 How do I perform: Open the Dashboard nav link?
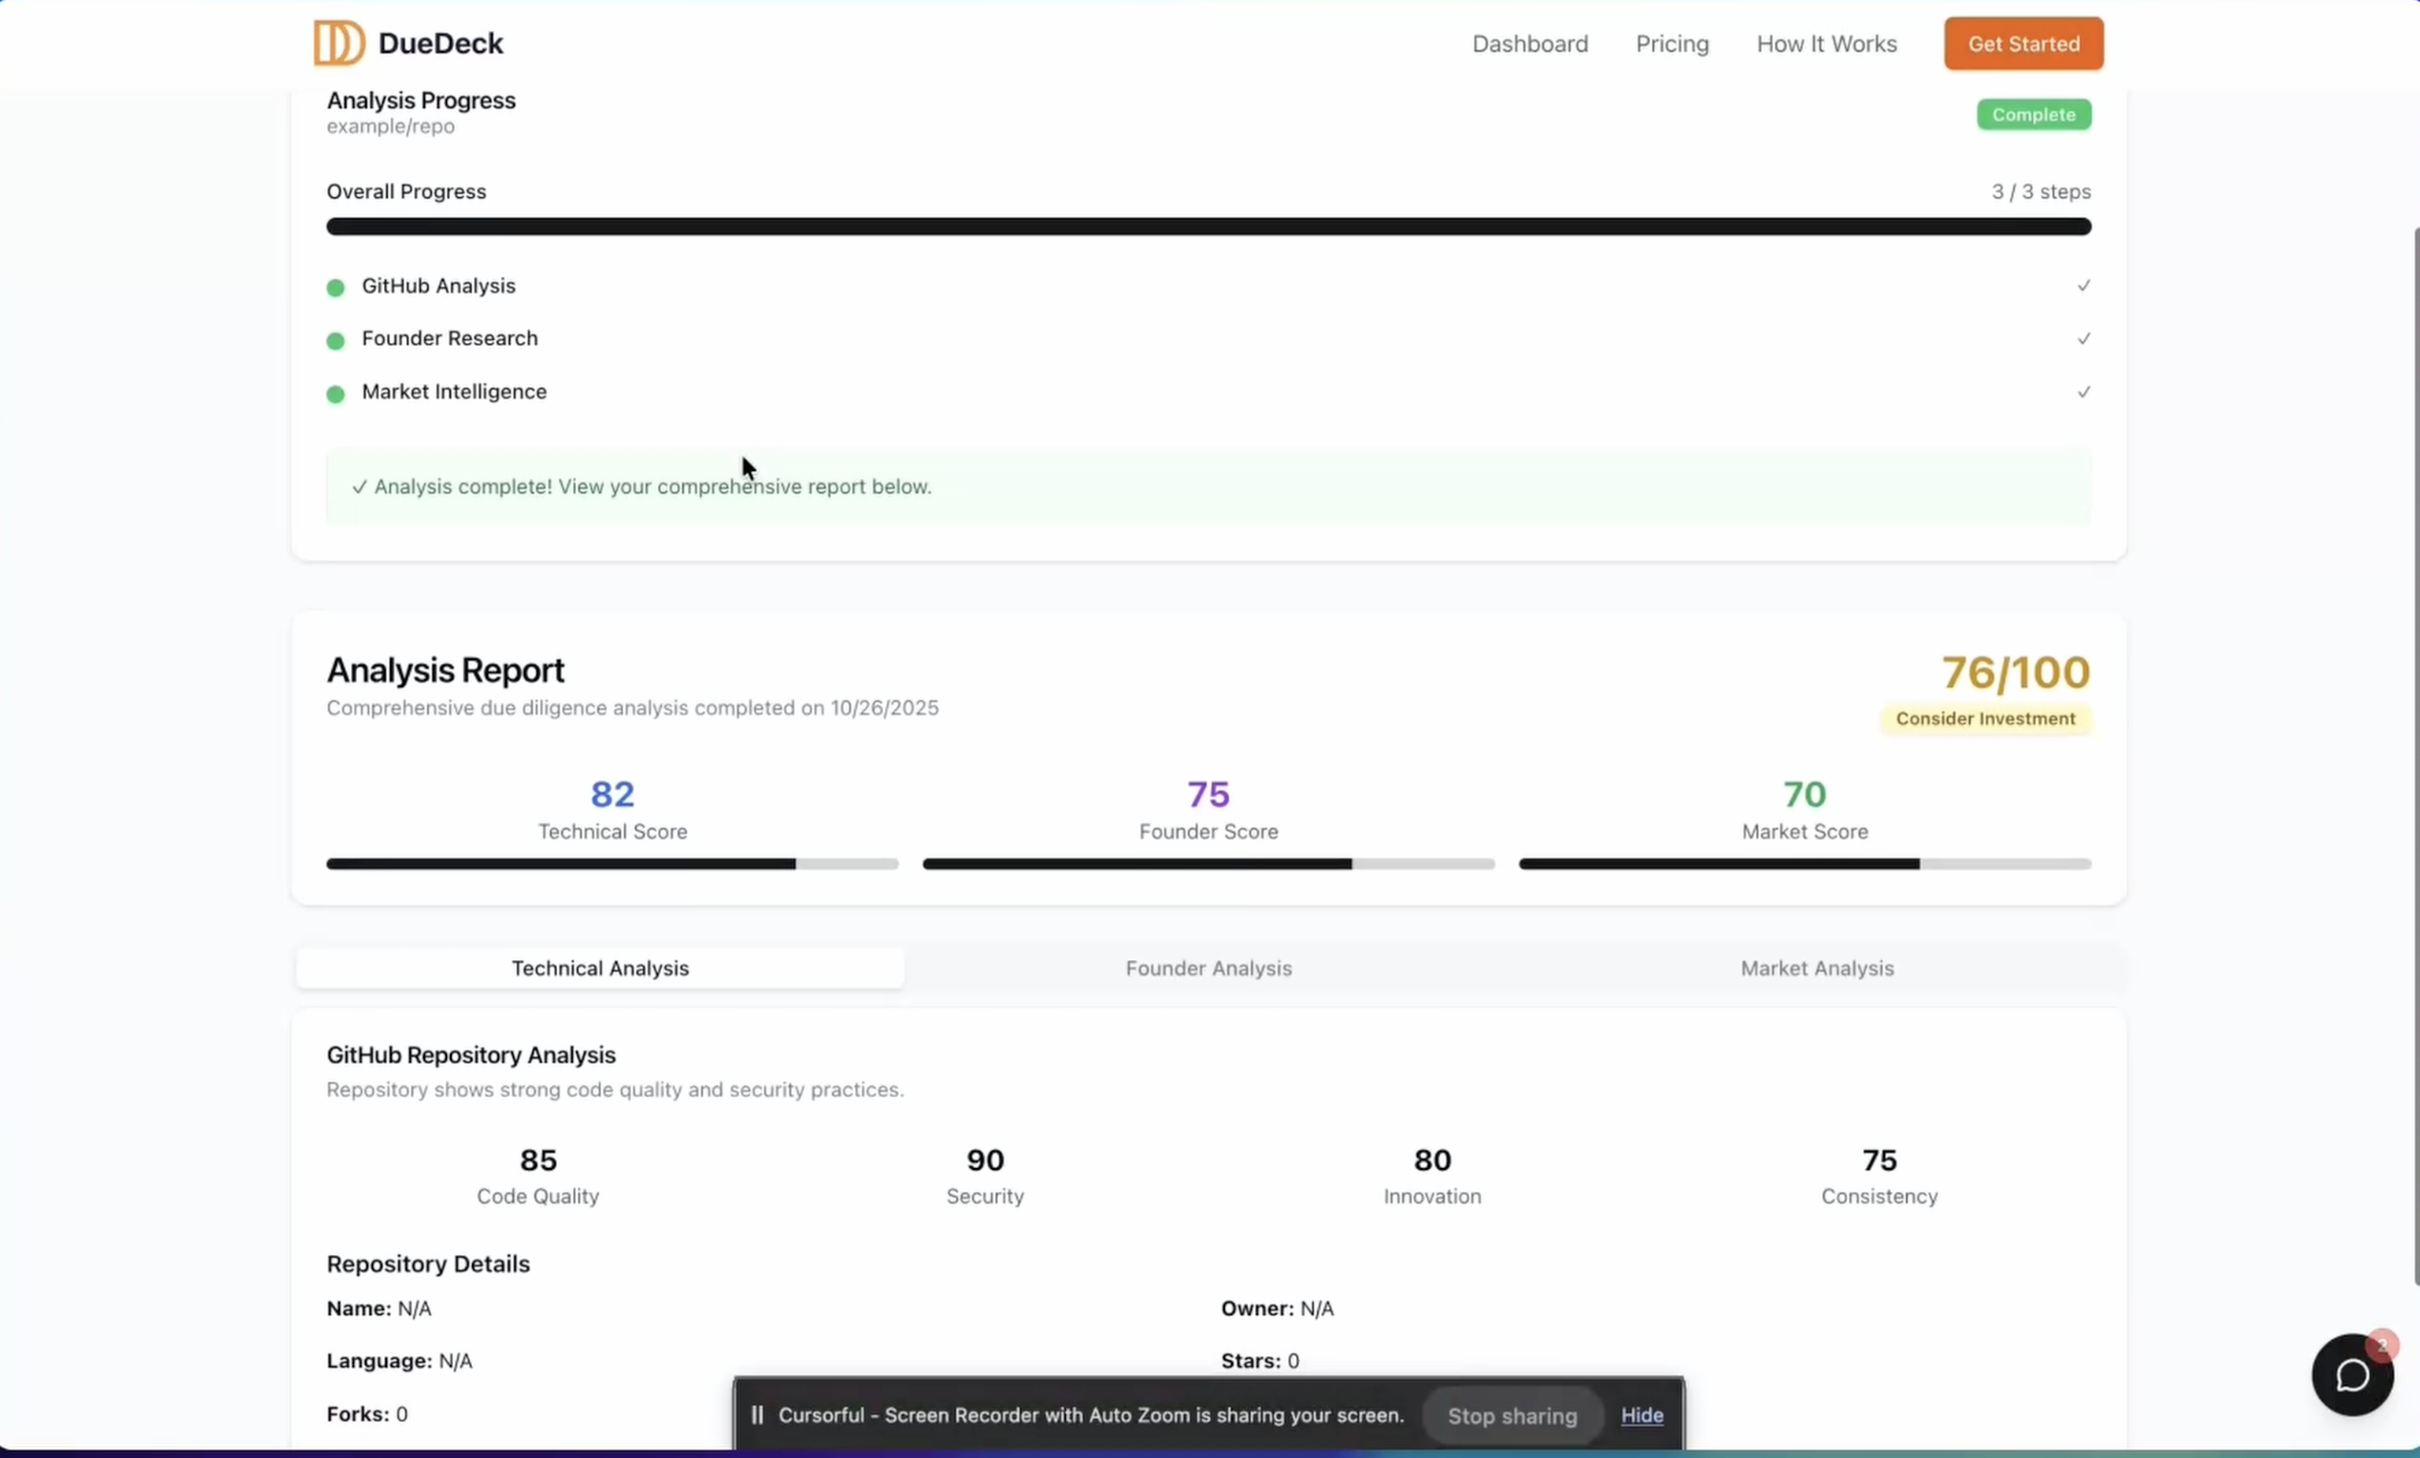click(1529, 44)
